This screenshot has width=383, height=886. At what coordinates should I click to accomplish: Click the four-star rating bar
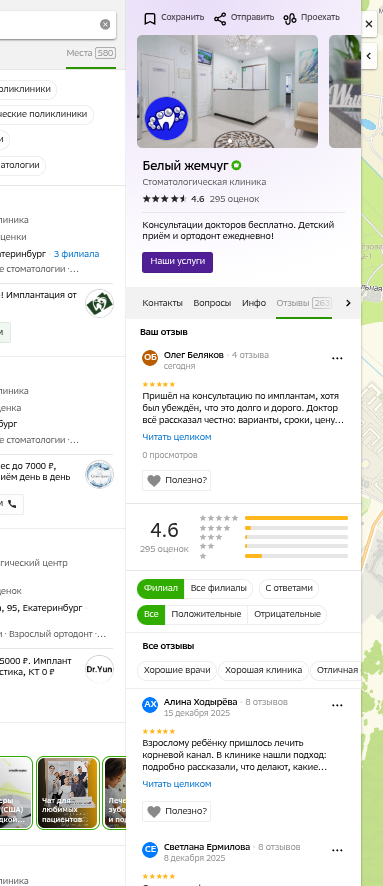coord(296,528)
